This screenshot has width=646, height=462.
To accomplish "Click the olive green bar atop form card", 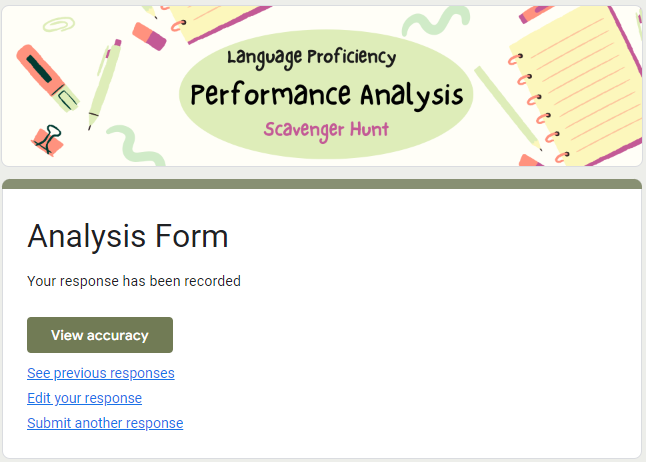I will click(x=322, y=184).
